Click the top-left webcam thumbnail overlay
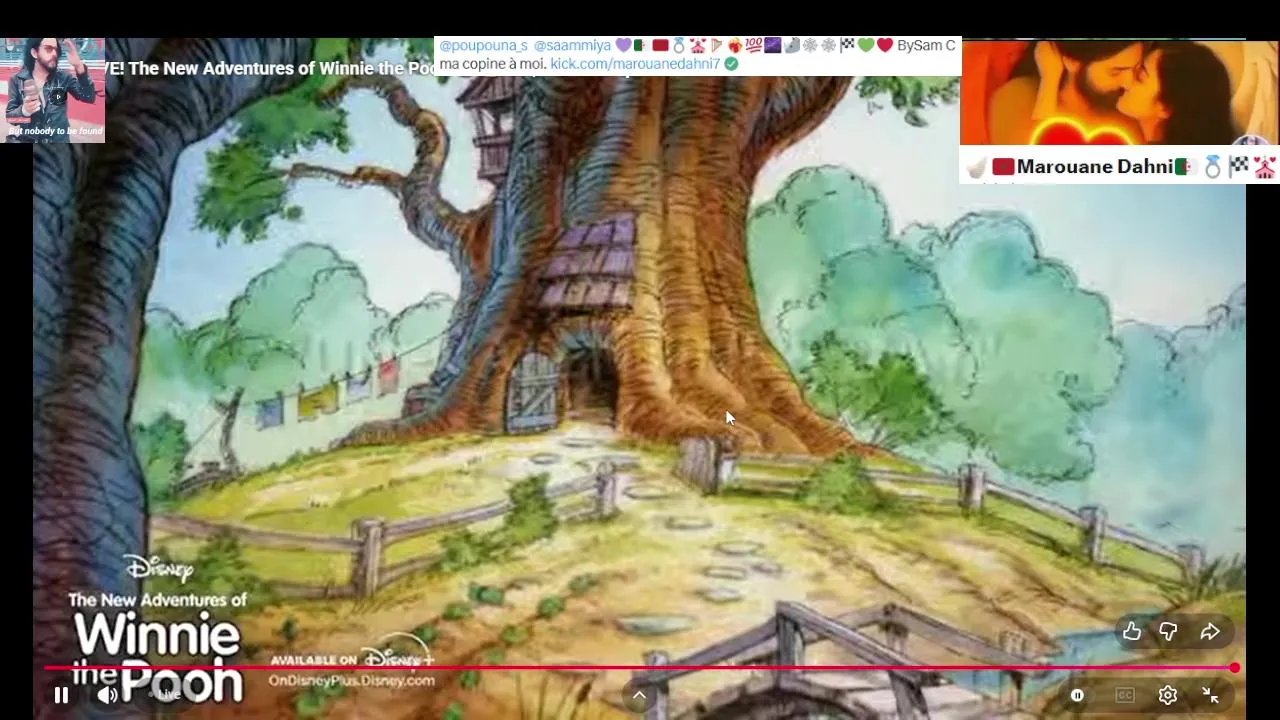 coord(53,90)
